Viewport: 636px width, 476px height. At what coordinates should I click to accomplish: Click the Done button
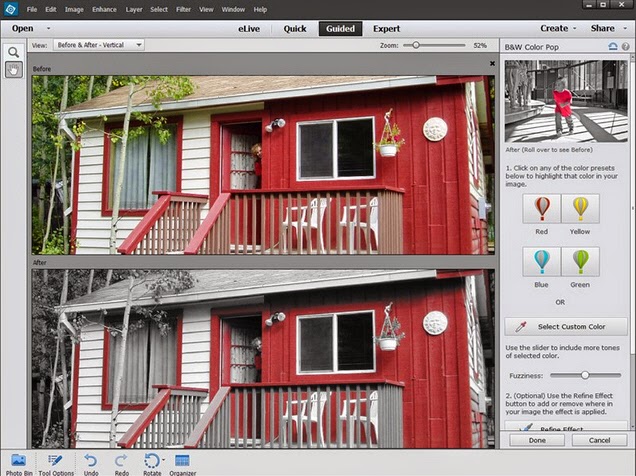point(537,440)
